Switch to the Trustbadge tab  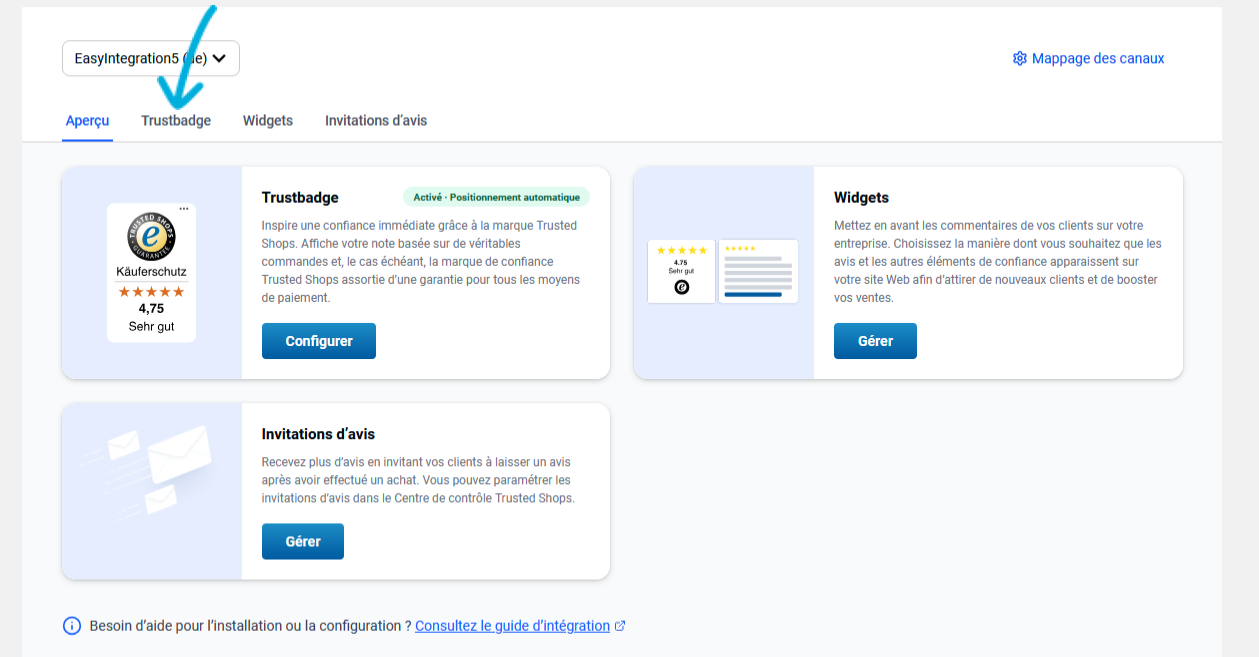point(176,121)
